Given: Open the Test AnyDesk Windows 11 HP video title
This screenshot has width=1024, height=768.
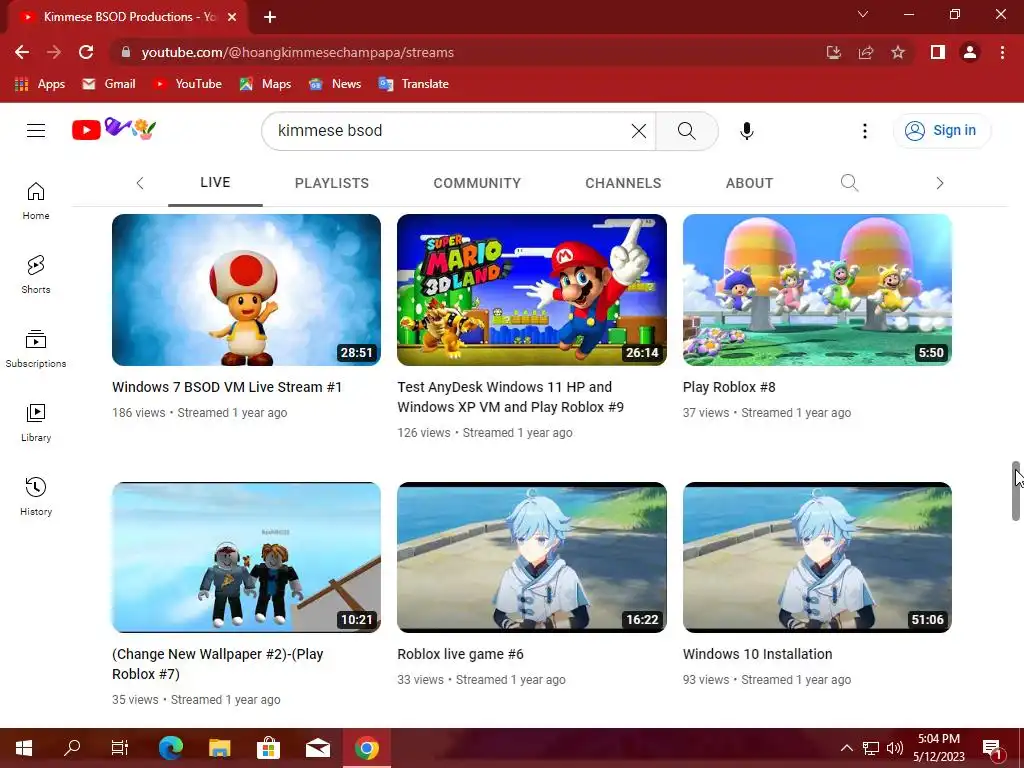Looking at the screenshot, I should coord(510,397).
